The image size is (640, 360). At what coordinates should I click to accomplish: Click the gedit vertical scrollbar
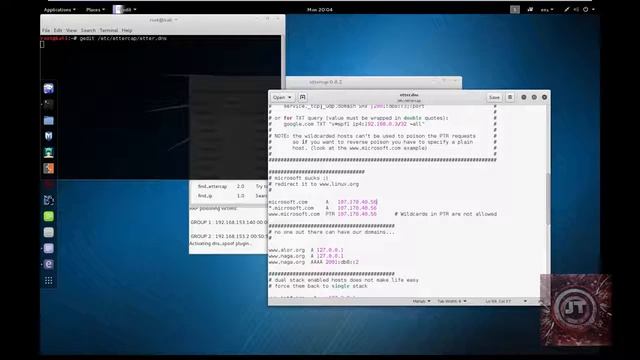coord(548,198)
